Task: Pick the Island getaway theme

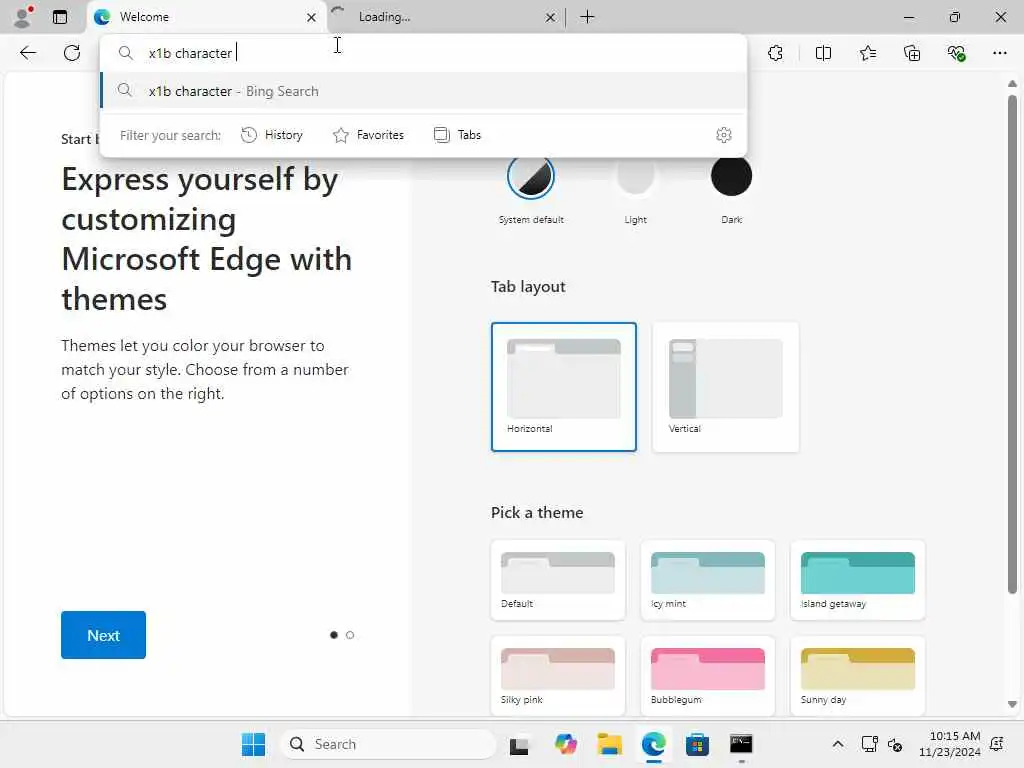Action: pyautogui.click(x=858, y=580)
